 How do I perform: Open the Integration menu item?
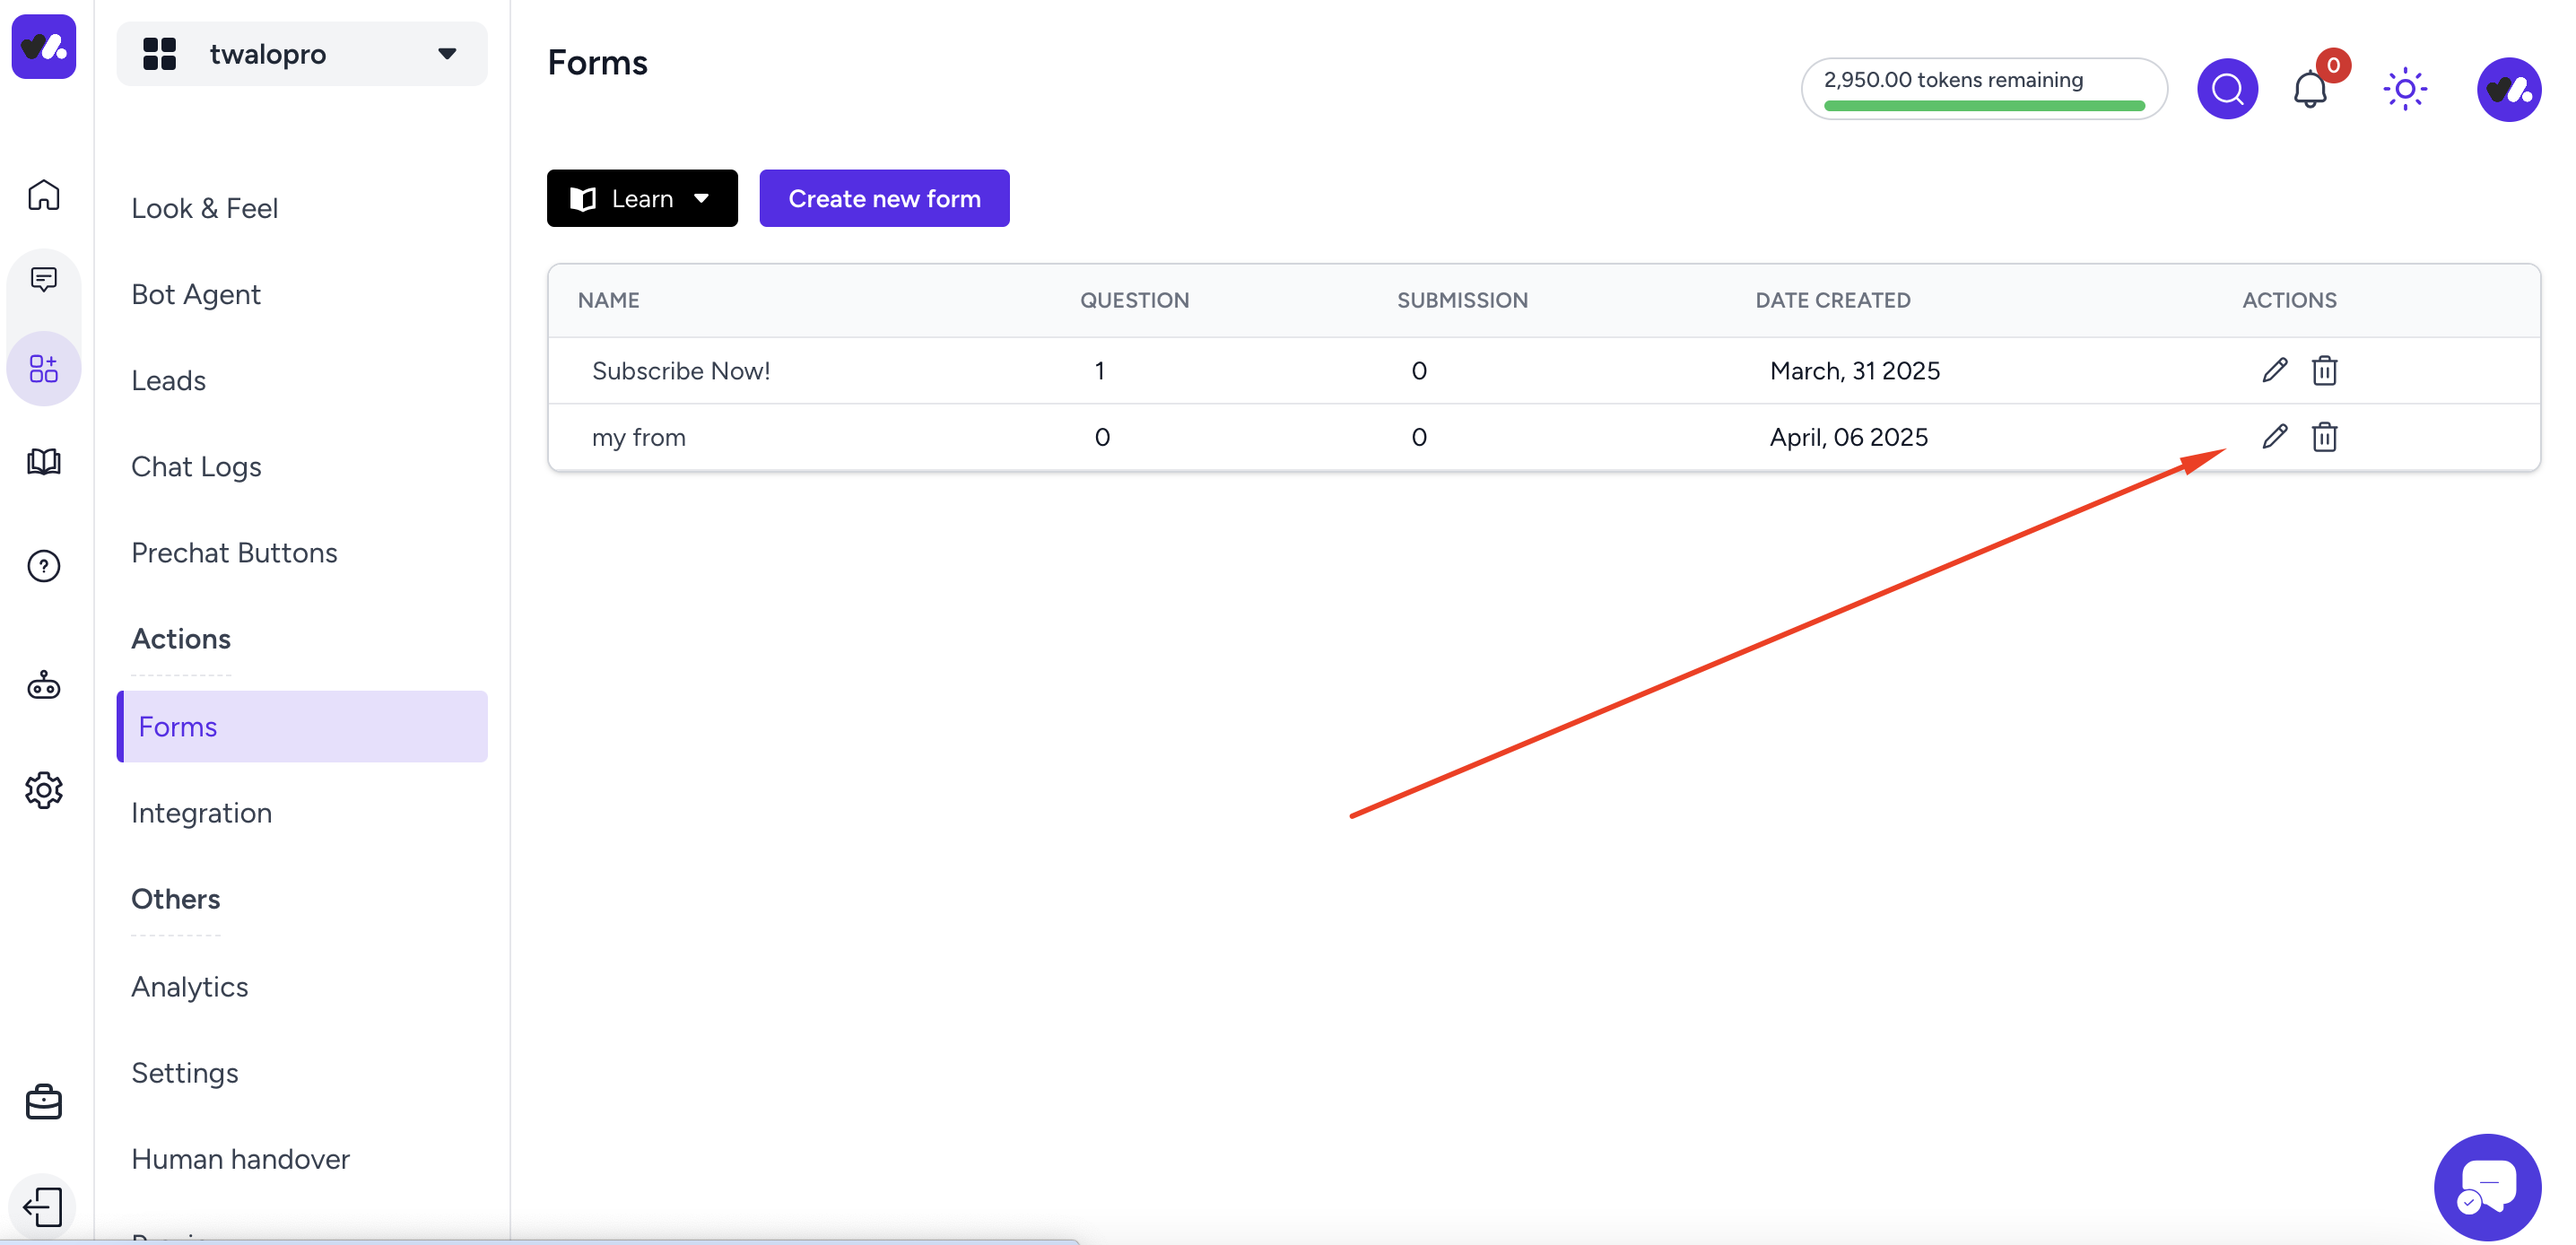coord(201,813)
